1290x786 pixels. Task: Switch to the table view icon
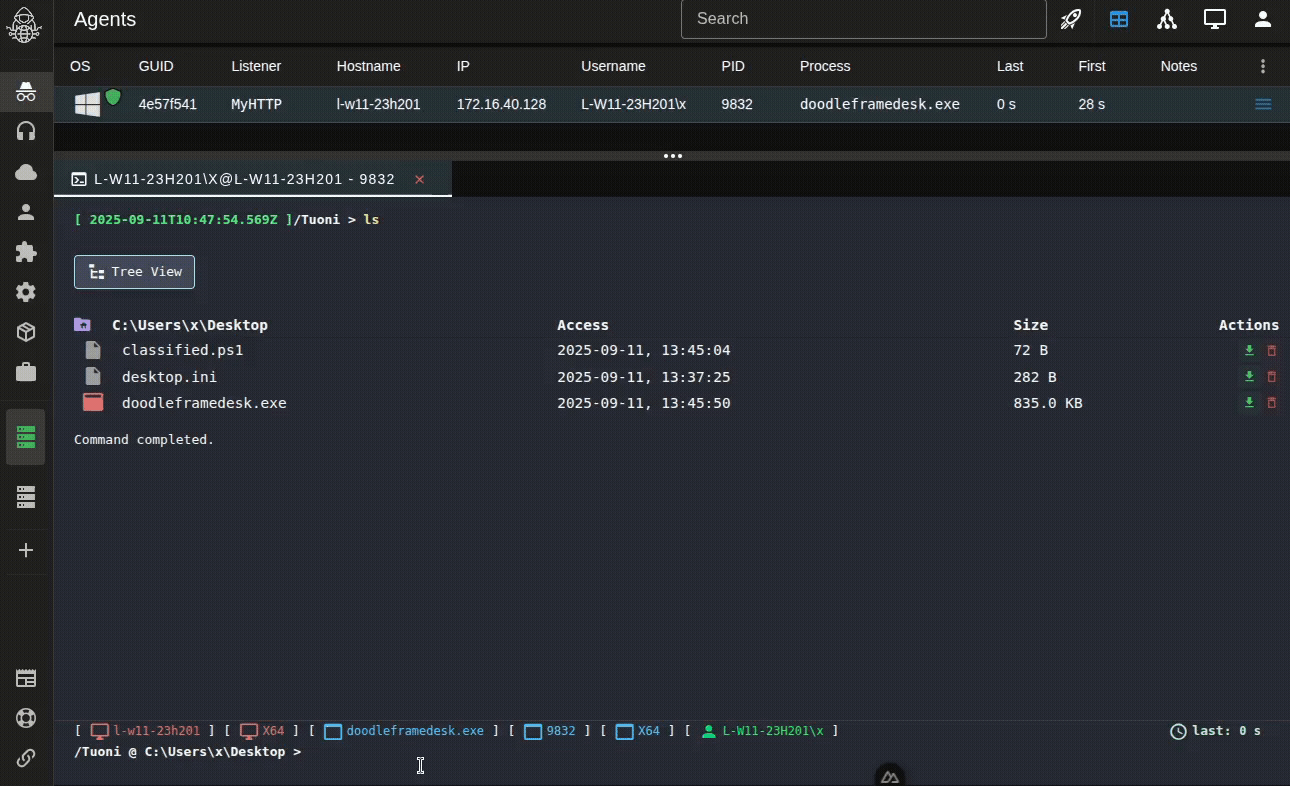pyautogui.click(x=1119, y=19)
